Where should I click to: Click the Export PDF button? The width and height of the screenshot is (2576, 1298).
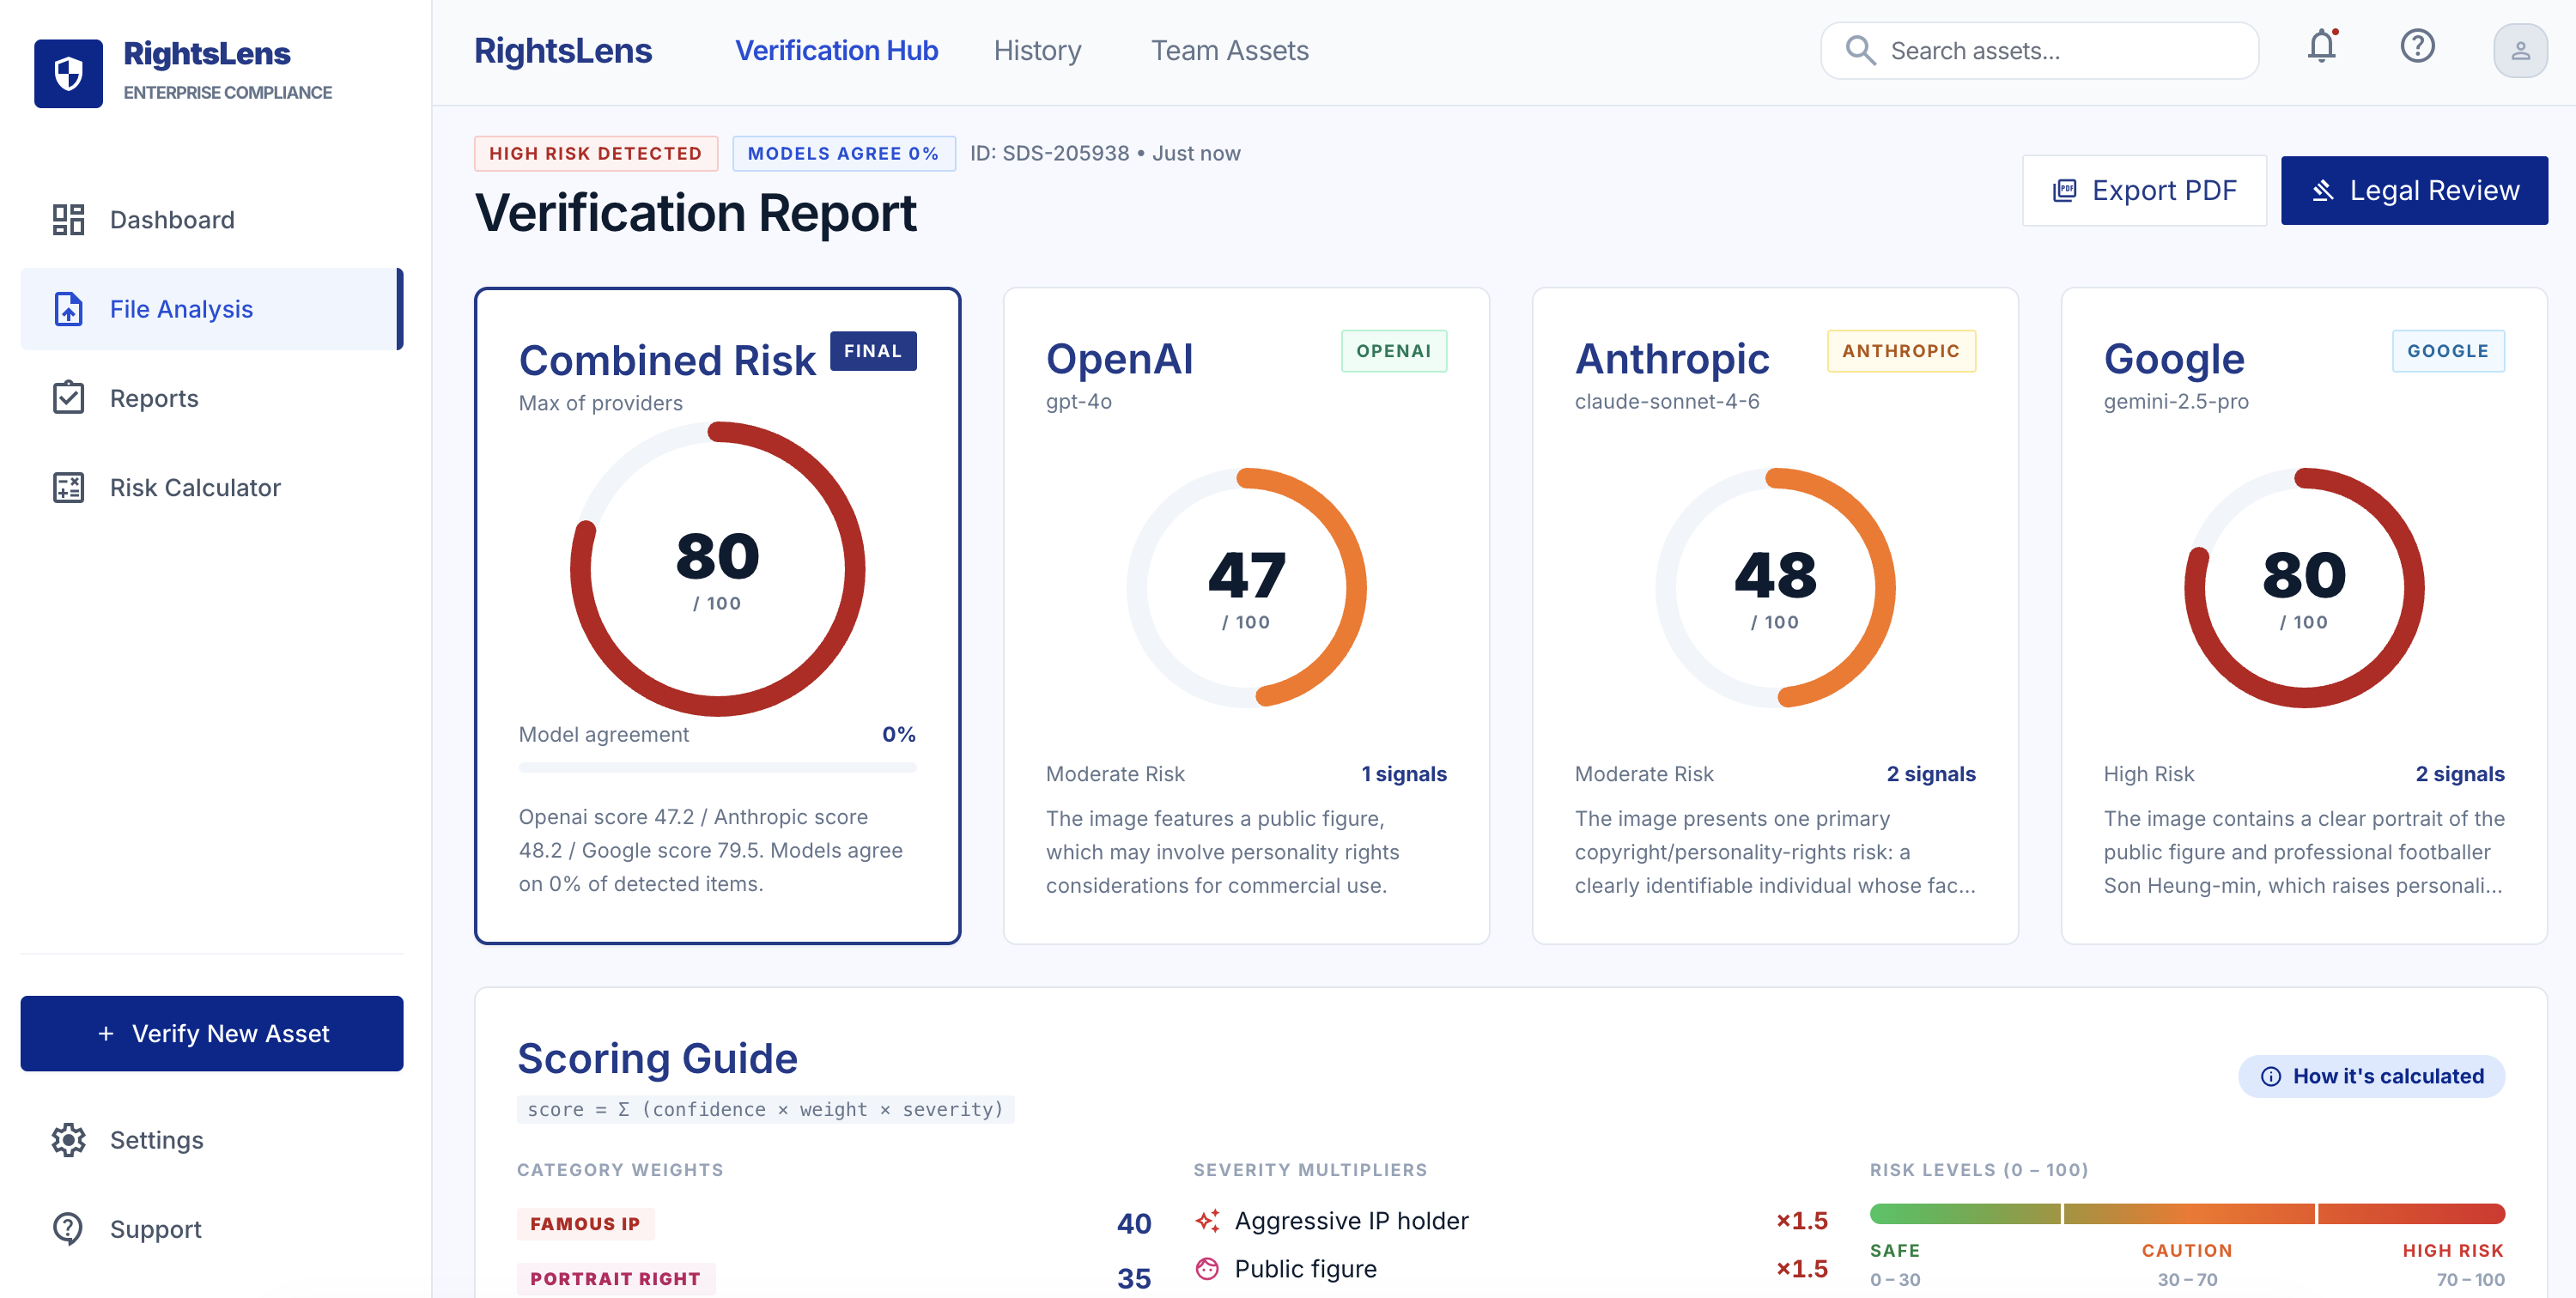[2144, 190]
